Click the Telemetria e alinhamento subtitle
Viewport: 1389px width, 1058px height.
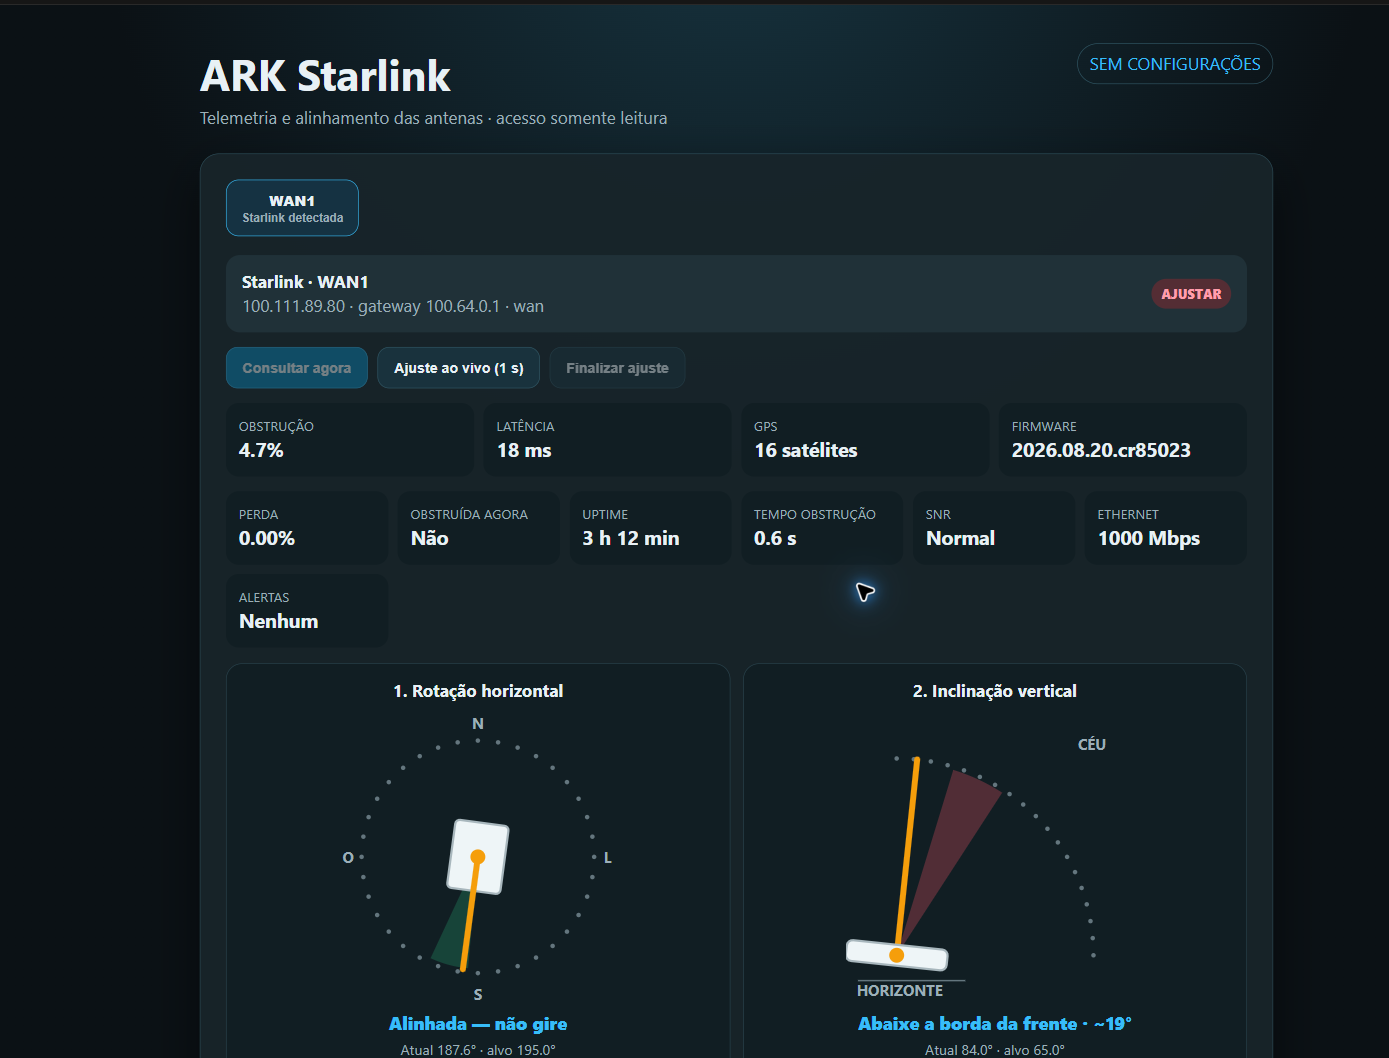click(x=433, y=118)
